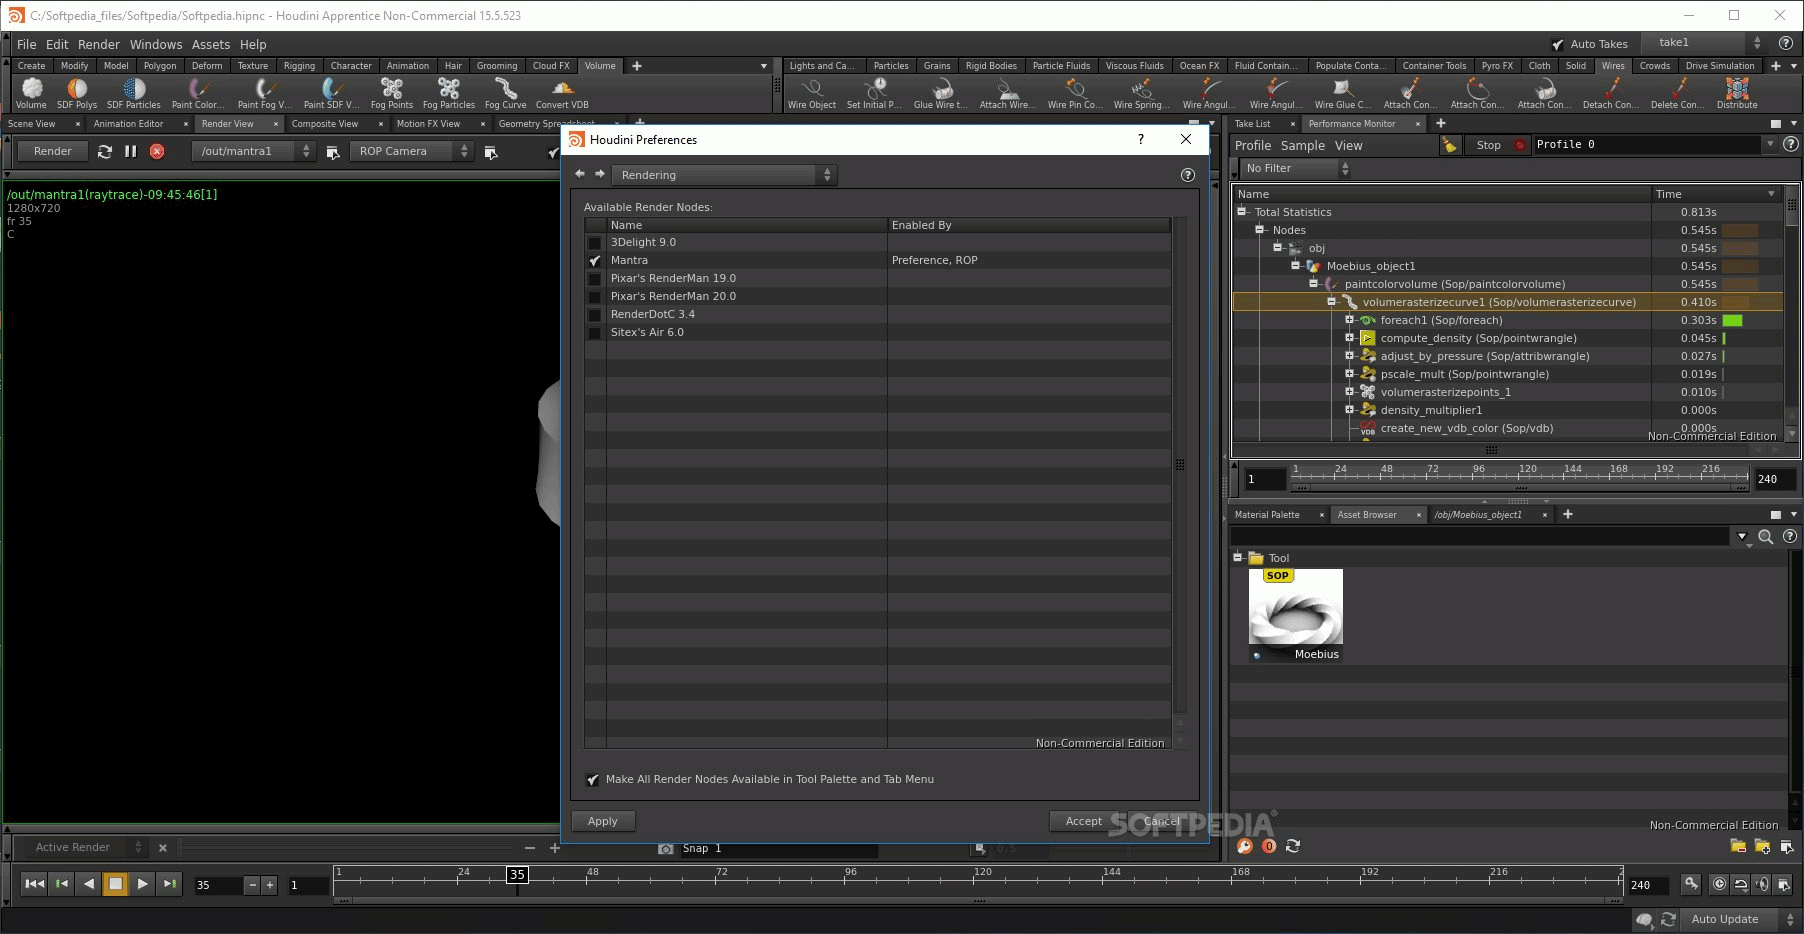Select the Distribute shelf tool
Image resolution: width=1804 pixels, height=934 pixels.
1737,93
